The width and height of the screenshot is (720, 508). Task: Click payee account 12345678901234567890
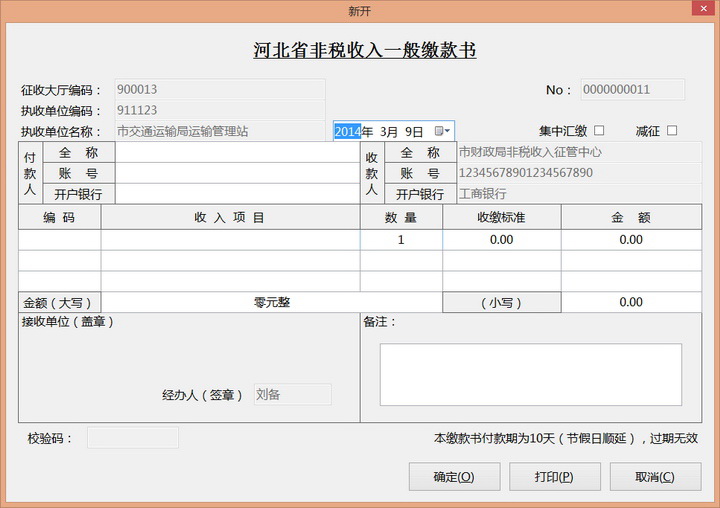579,173
